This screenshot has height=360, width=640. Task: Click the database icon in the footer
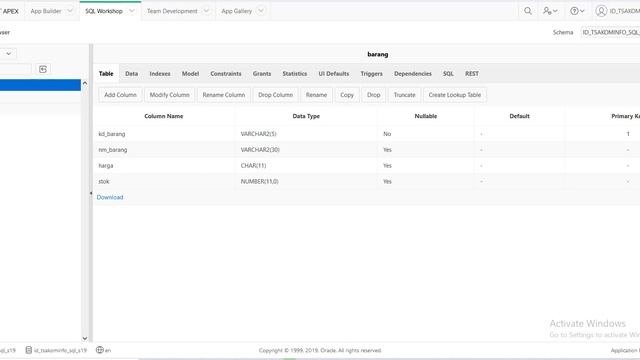pyautogui.click(x=29, y=350)
